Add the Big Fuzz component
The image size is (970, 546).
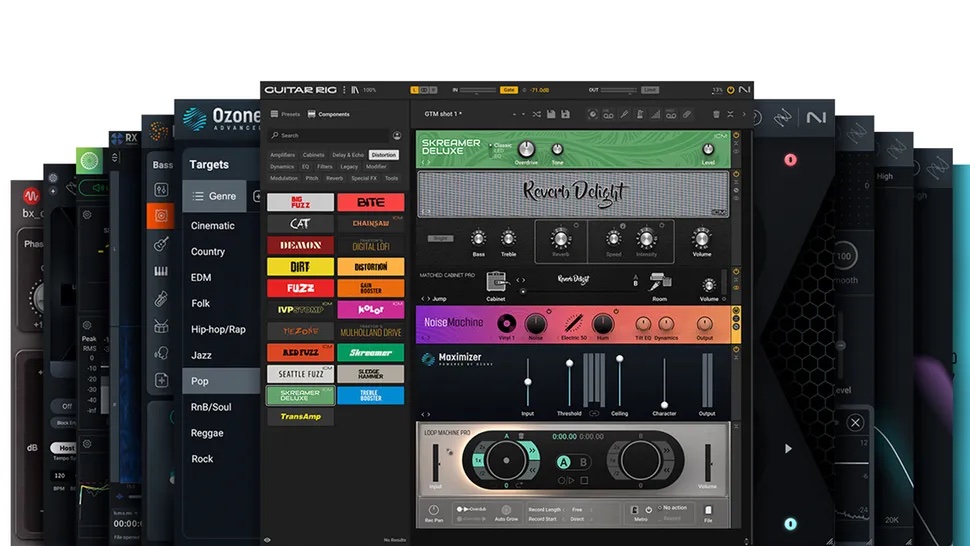[301, 202]
